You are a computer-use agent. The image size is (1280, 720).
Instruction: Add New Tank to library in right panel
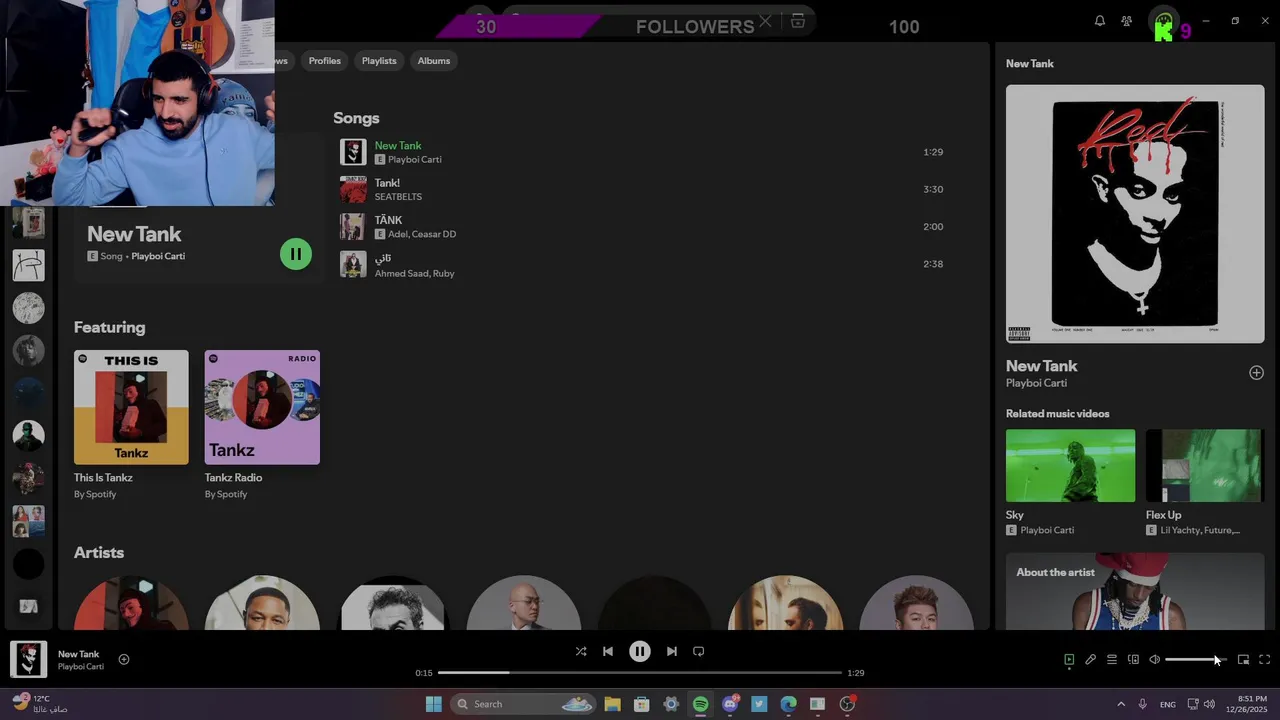coord(1256,373)
